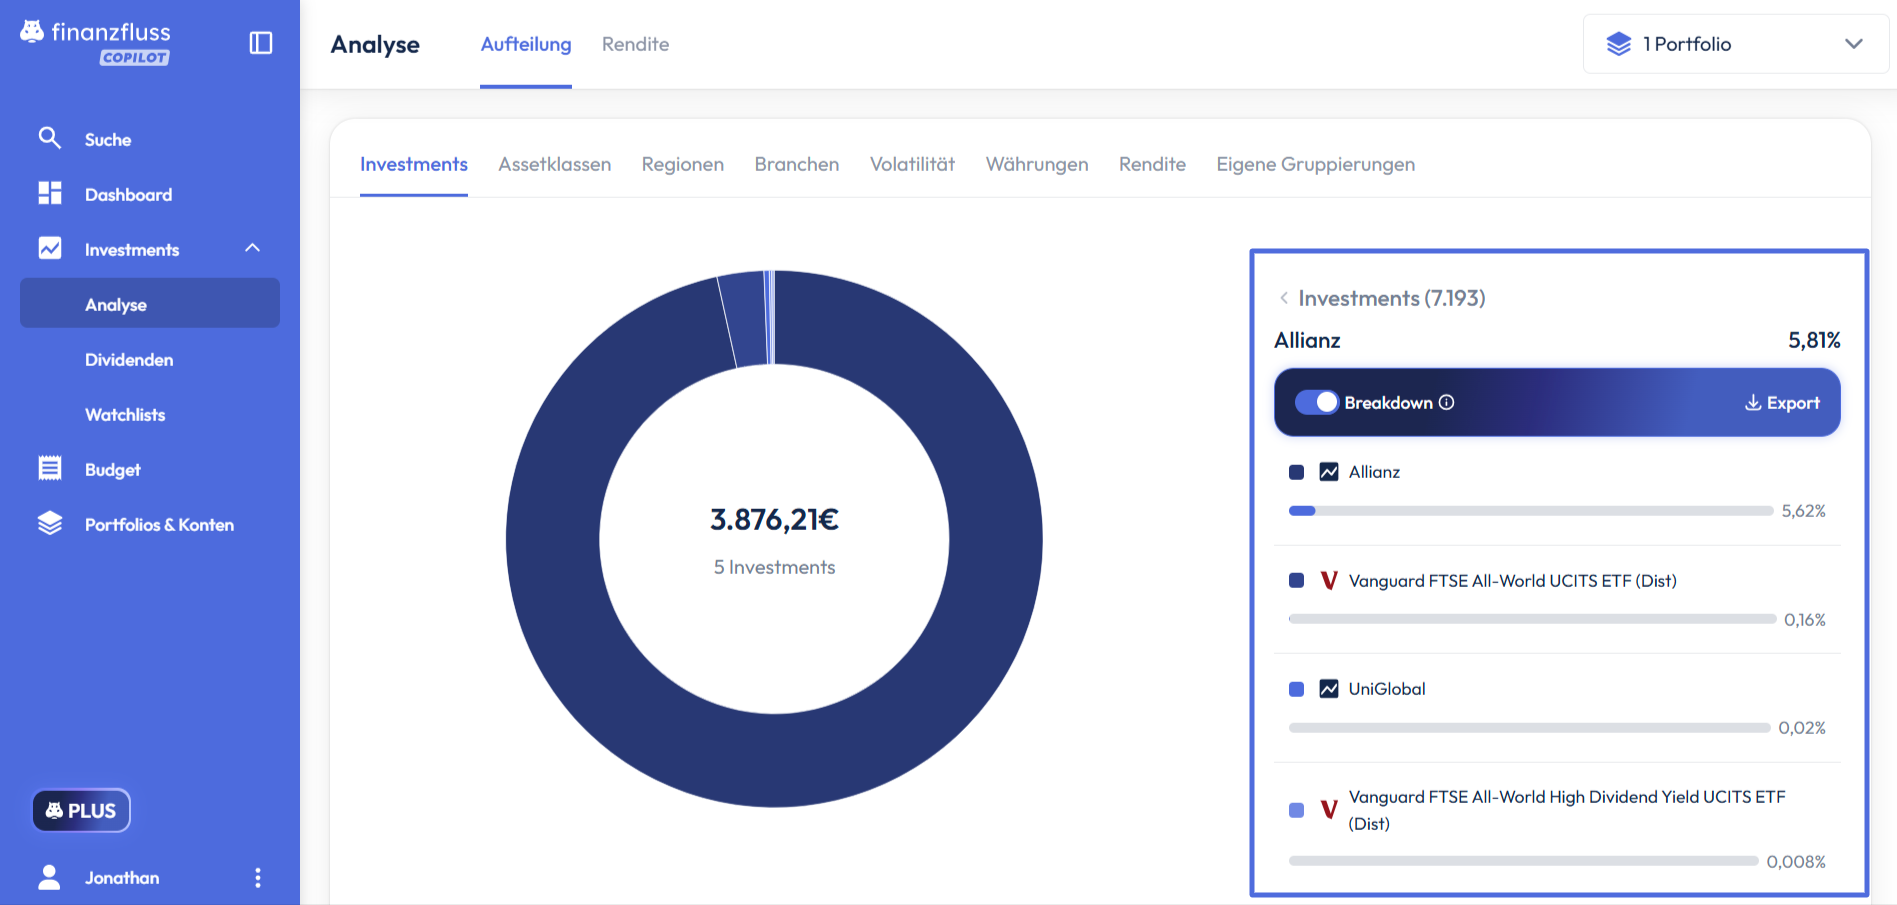Click the user avatar icon beside Jonathan
1897x905 pixels.
coord(49,877)
